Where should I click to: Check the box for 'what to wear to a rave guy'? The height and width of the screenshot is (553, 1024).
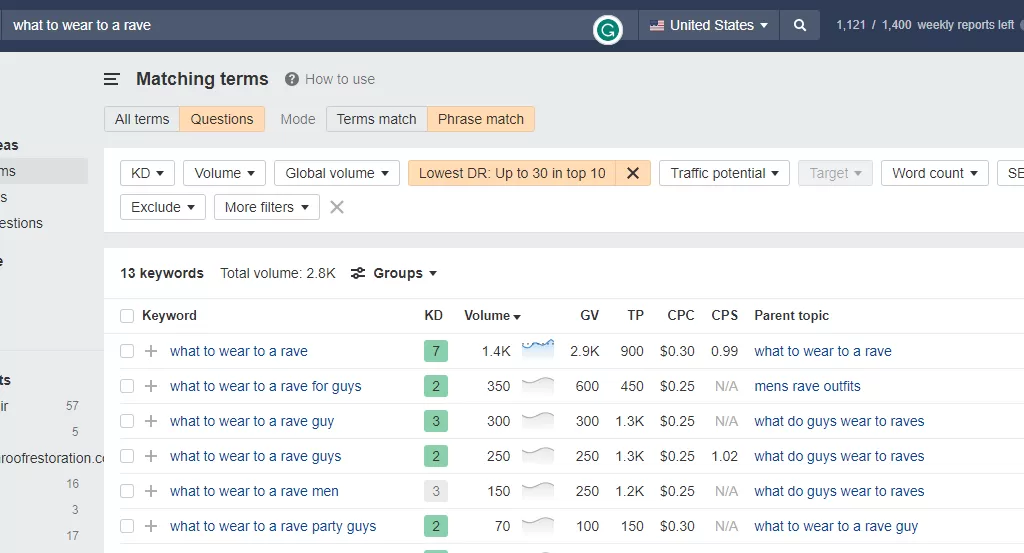(x=127, y=421)
